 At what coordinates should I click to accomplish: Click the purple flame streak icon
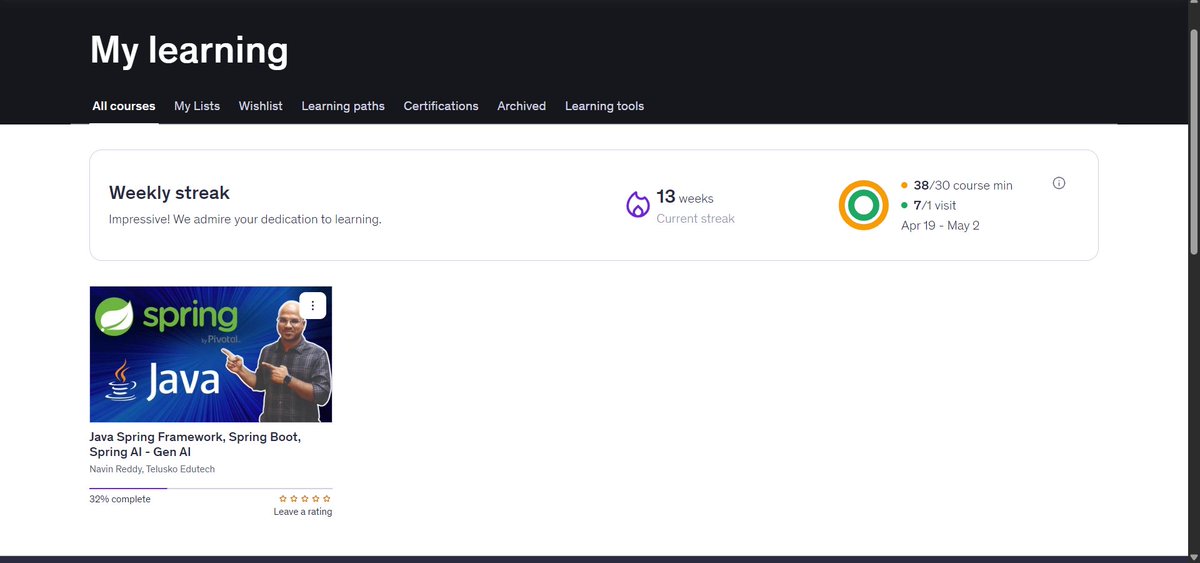point(638,205)
